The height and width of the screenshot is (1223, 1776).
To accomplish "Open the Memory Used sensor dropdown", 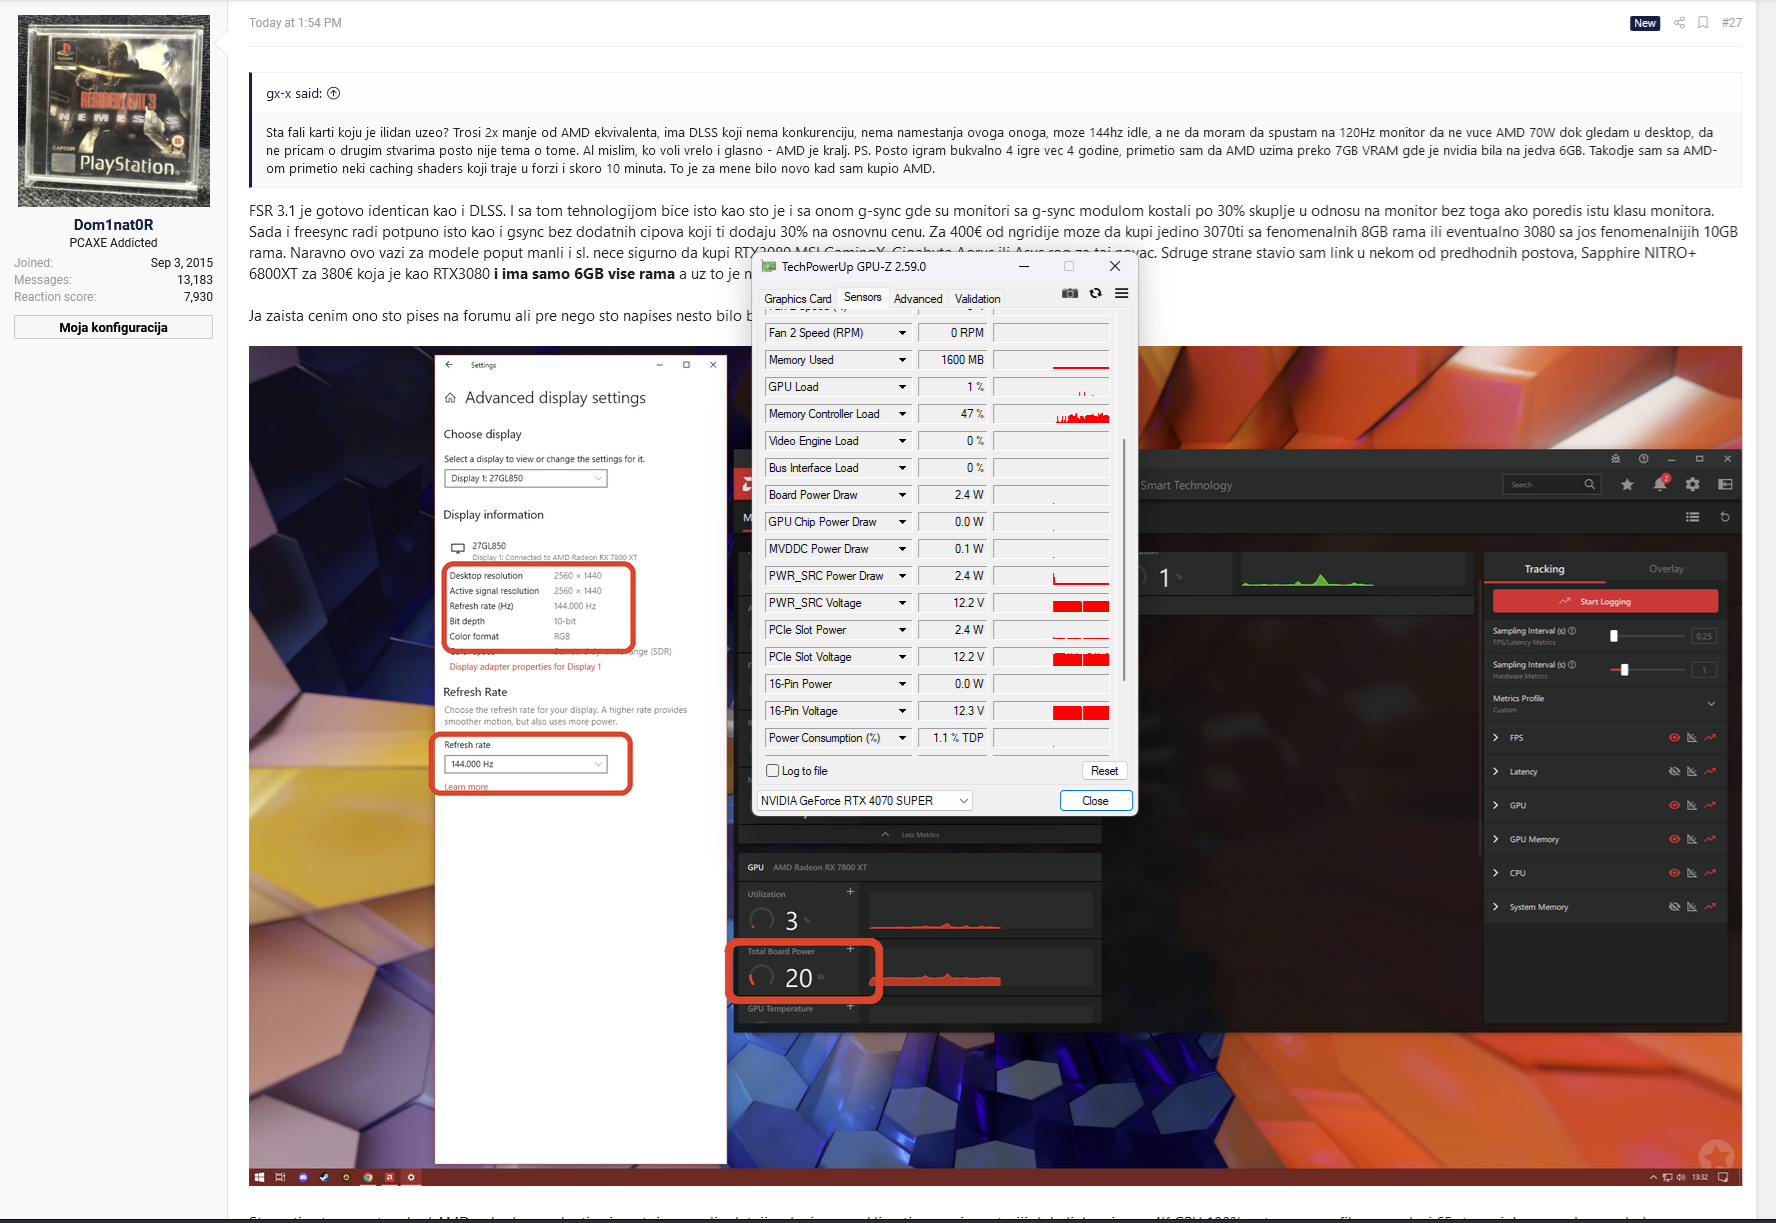I will click(x=902, y=360).
